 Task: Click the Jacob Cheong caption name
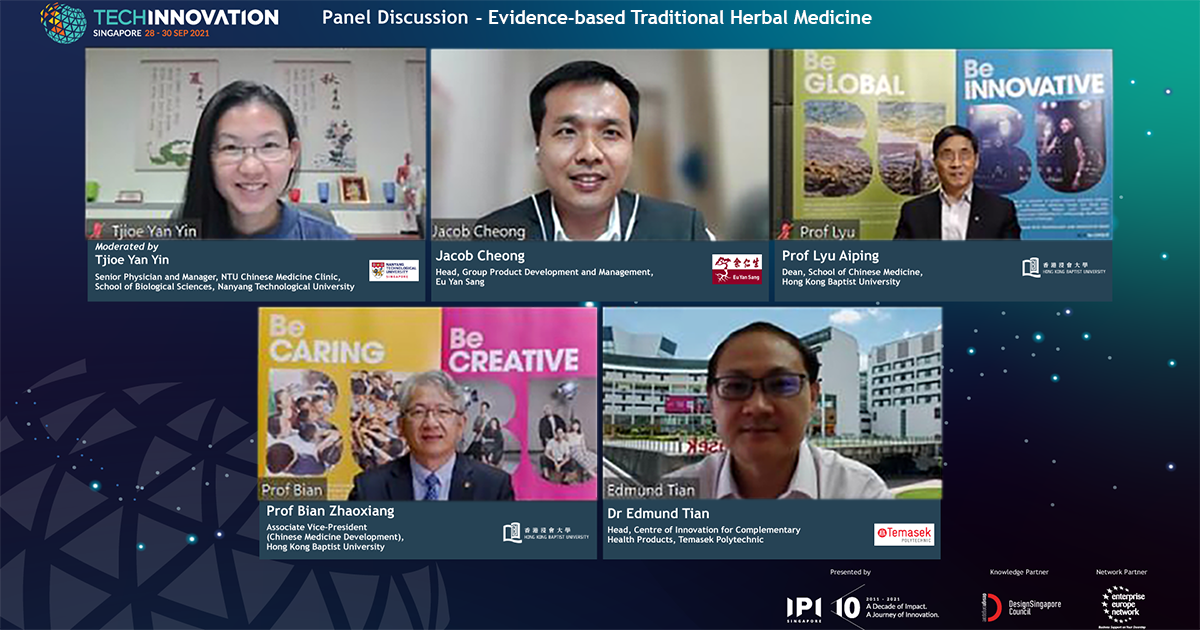click(x=480, y=256)
